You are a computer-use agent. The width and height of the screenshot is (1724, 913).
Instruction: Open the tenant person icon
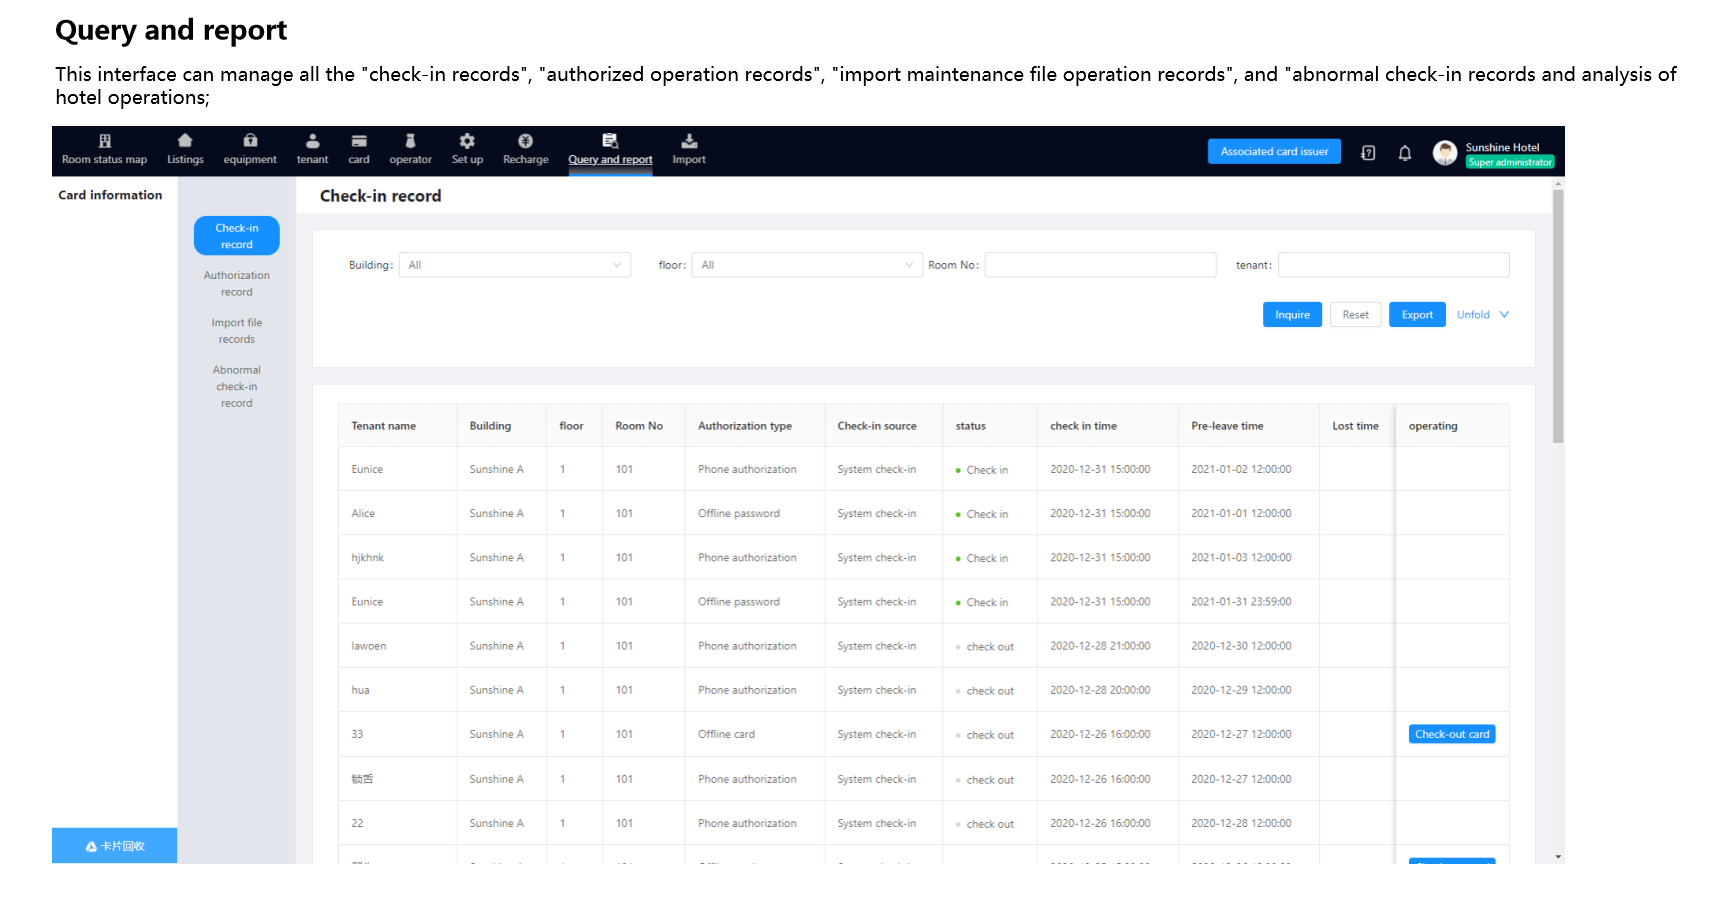(312, 141)
